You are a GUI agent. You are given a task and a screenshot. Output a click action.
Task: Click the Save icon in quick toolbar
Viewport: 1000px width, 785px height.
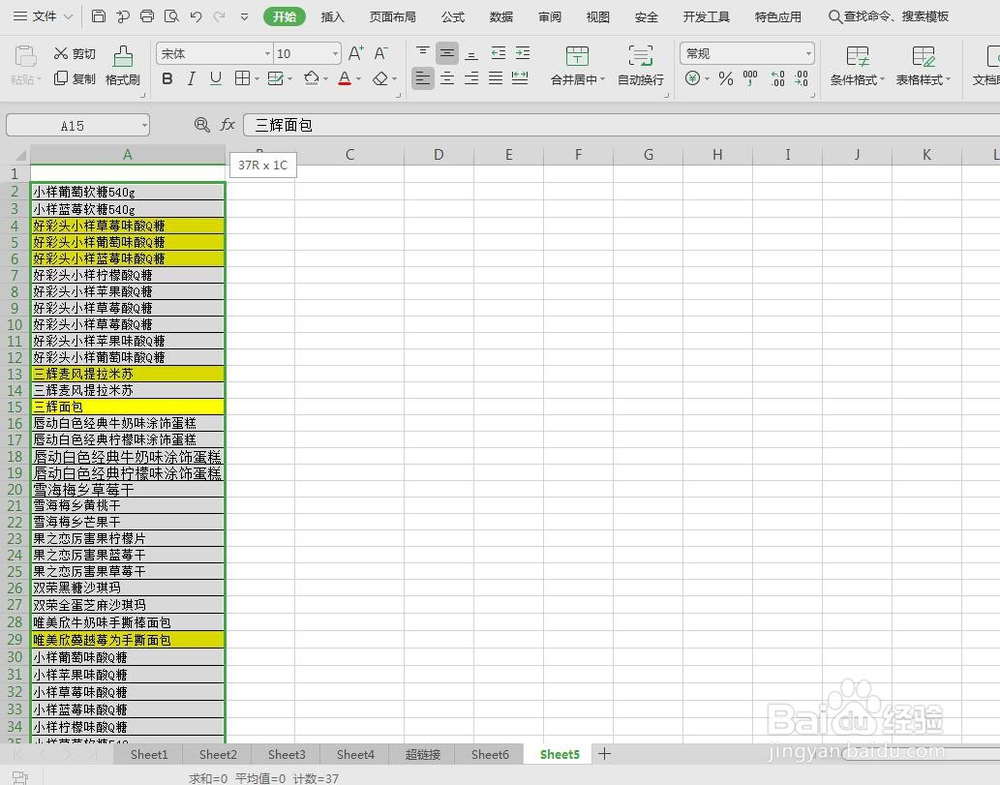click(98, 16)
